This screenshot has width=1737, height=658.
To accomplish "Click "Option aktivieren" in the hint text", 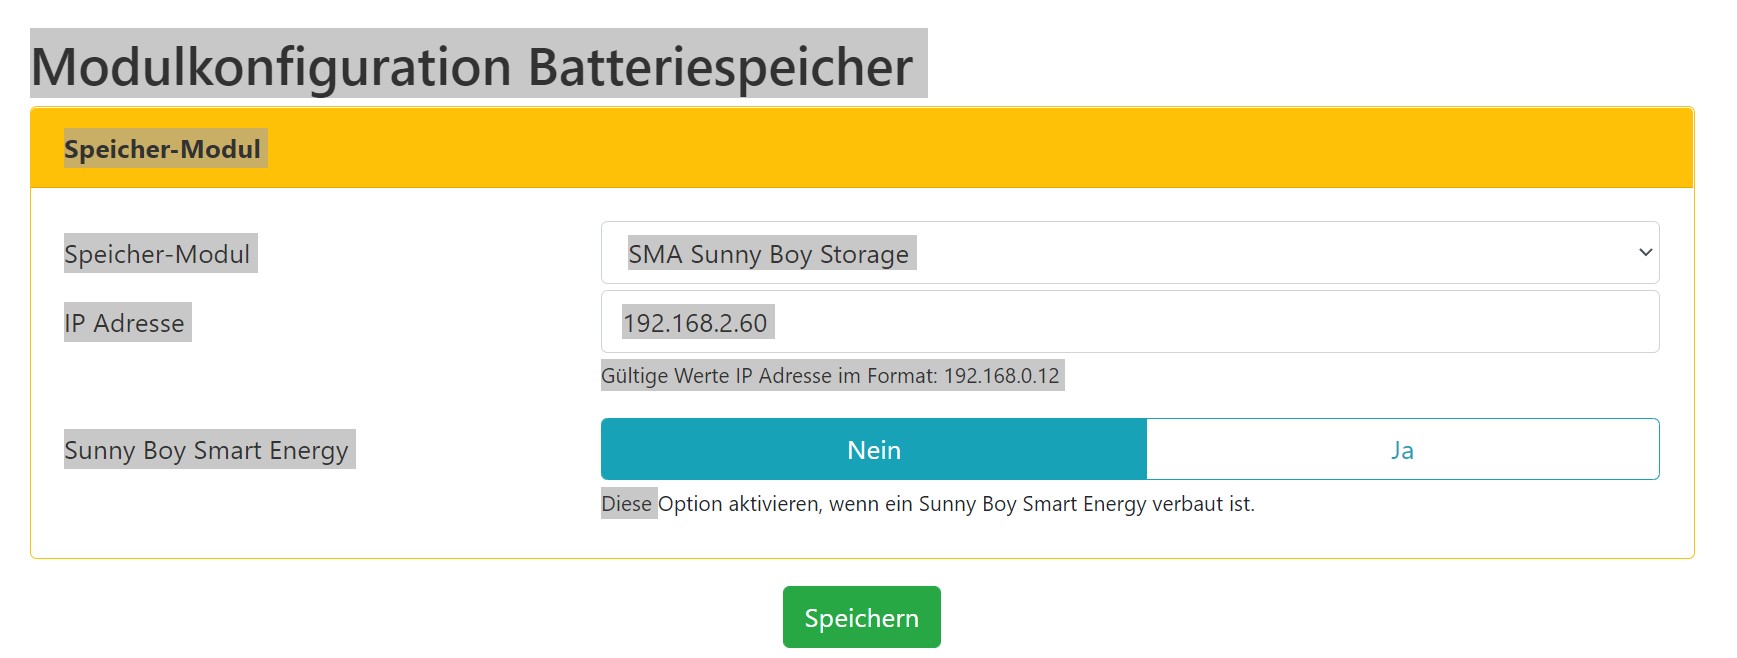I will pos(738,504).
